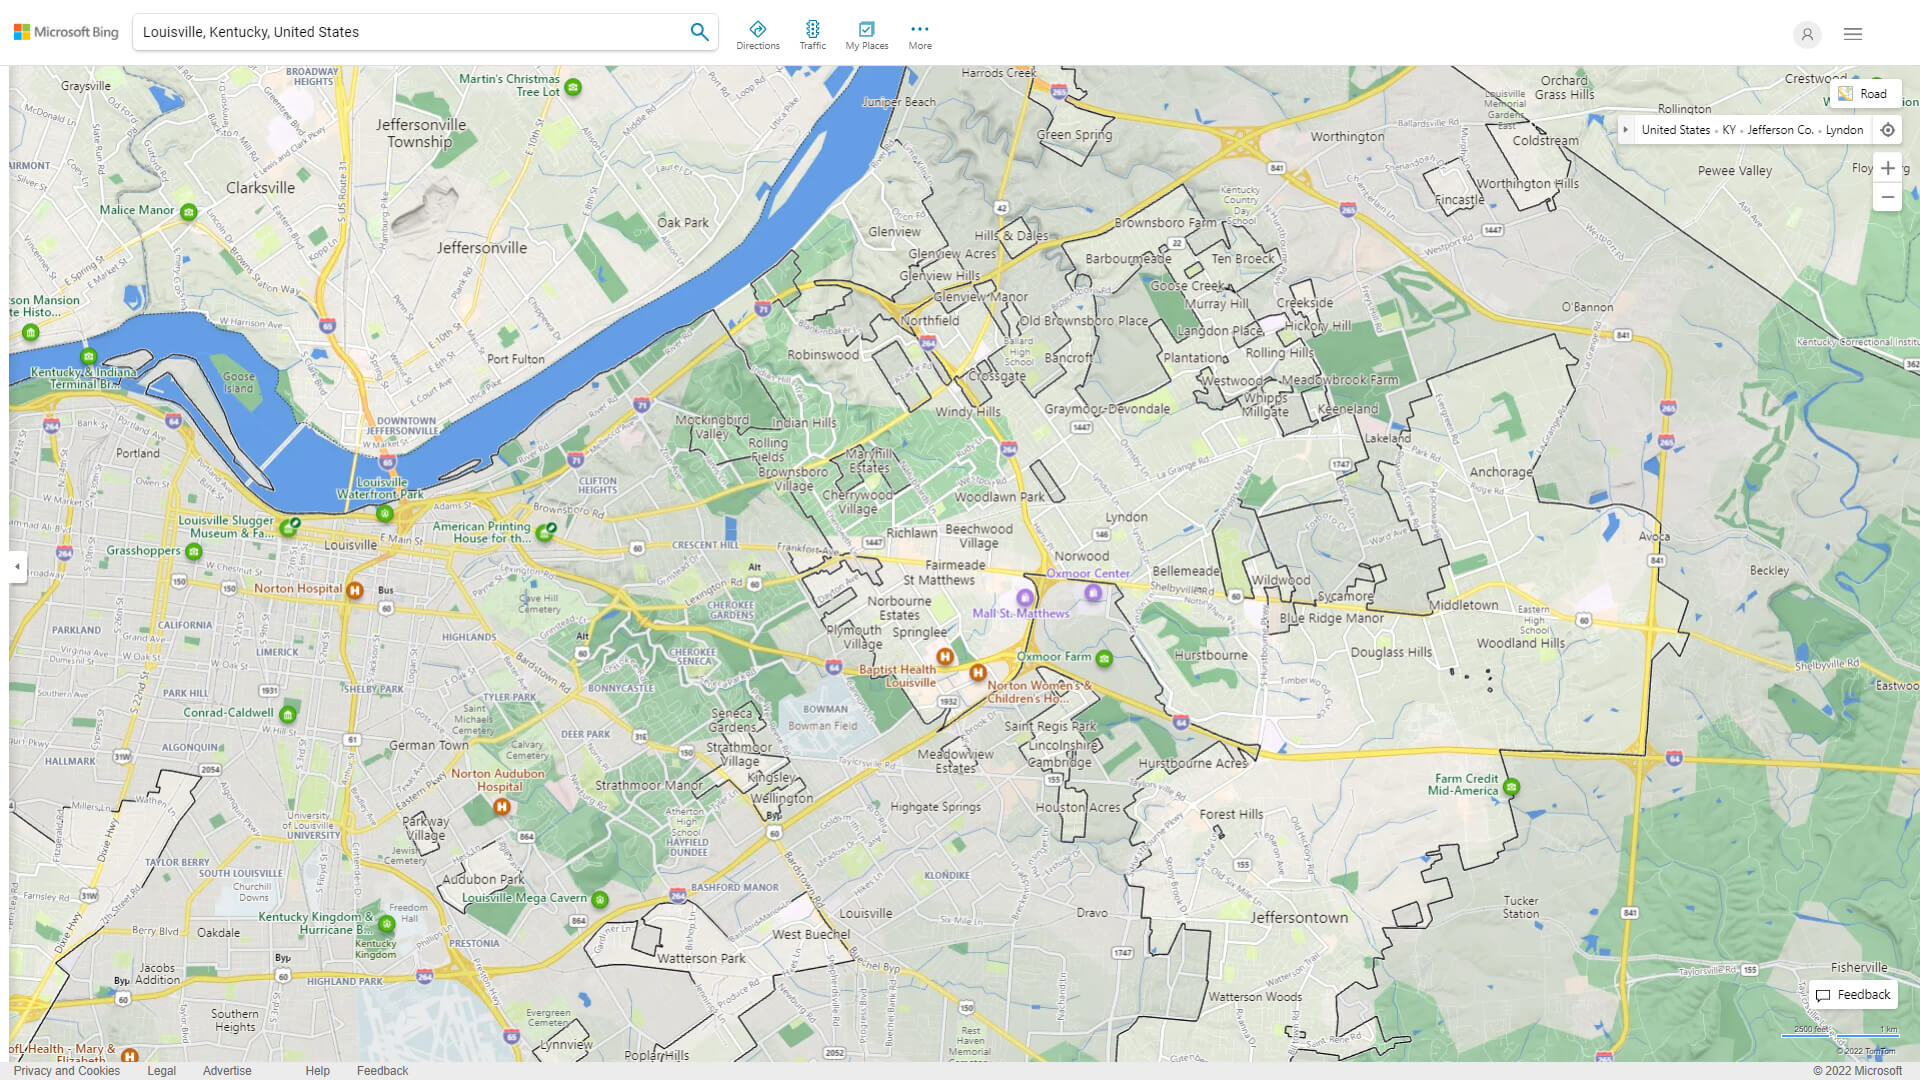Select KY in the location breadcrumb
Viewport: 1920px width, 1080px height.
[1729, 129]
